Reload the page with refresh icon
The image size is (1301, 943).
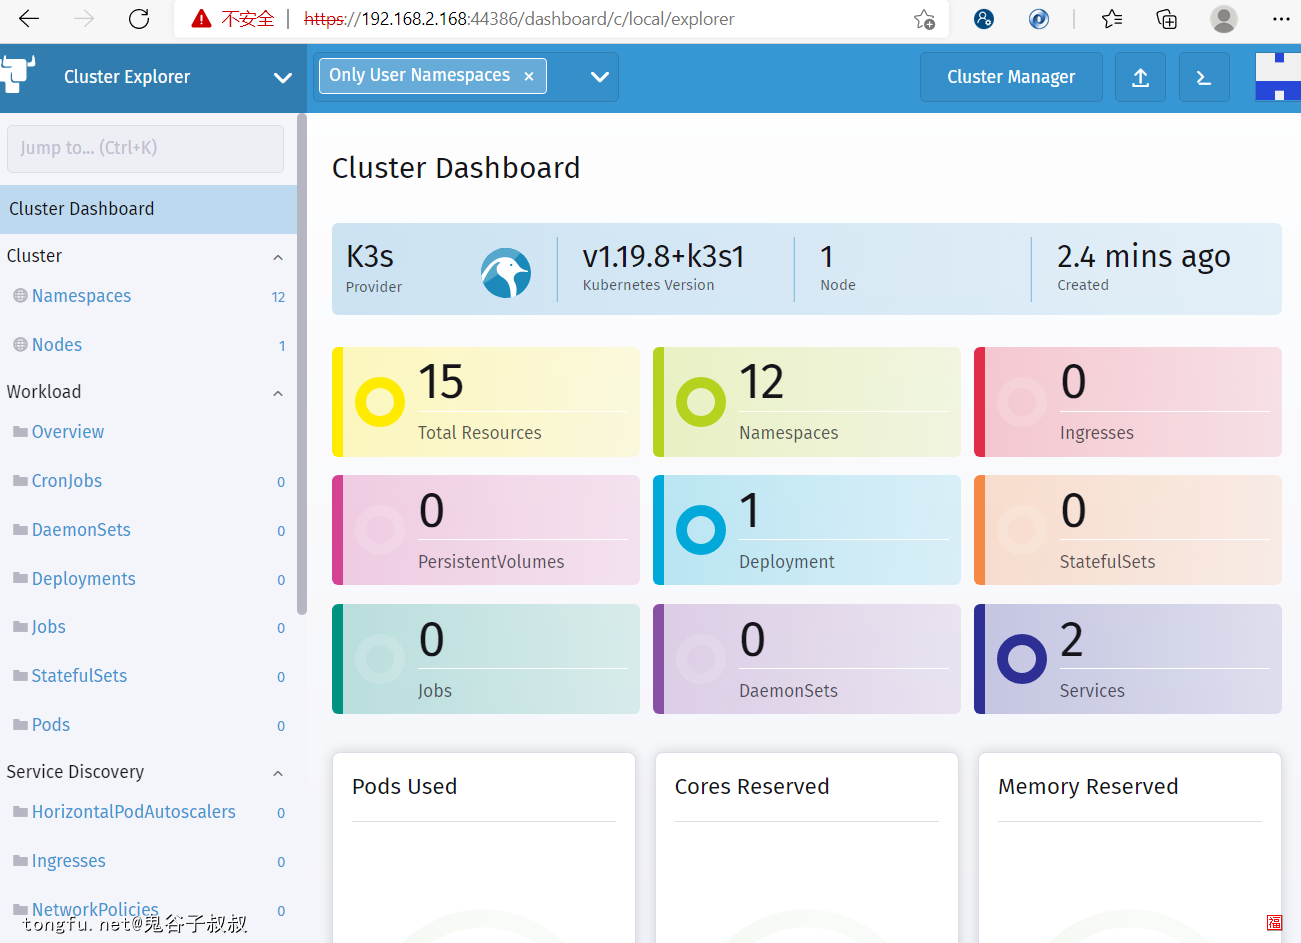pos(139,19)
